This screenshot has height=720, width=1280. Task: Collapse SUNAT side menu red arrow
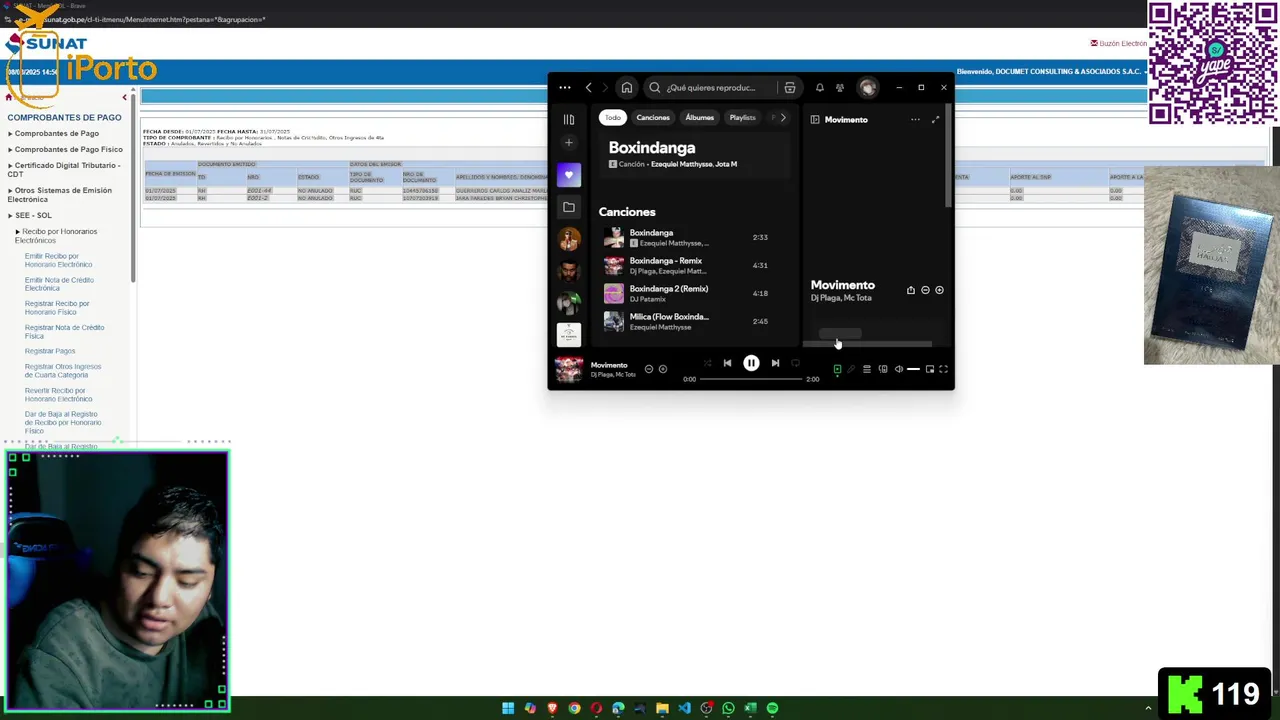pyautogui.click(x=125, y=97)
